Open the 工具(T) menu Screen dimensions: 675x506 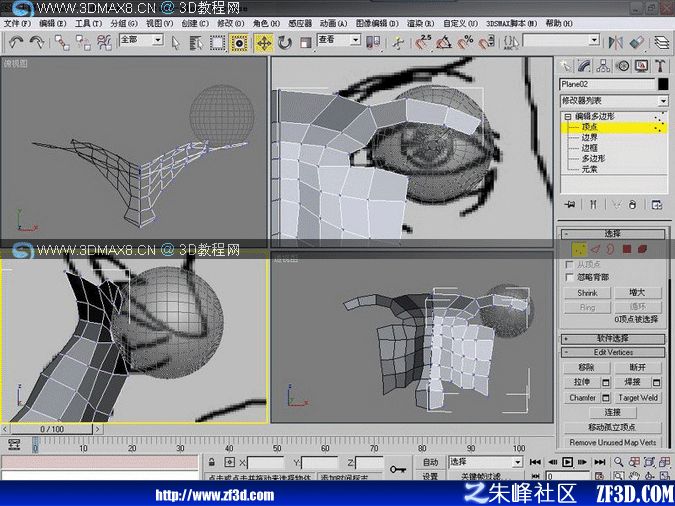point(88,23)
